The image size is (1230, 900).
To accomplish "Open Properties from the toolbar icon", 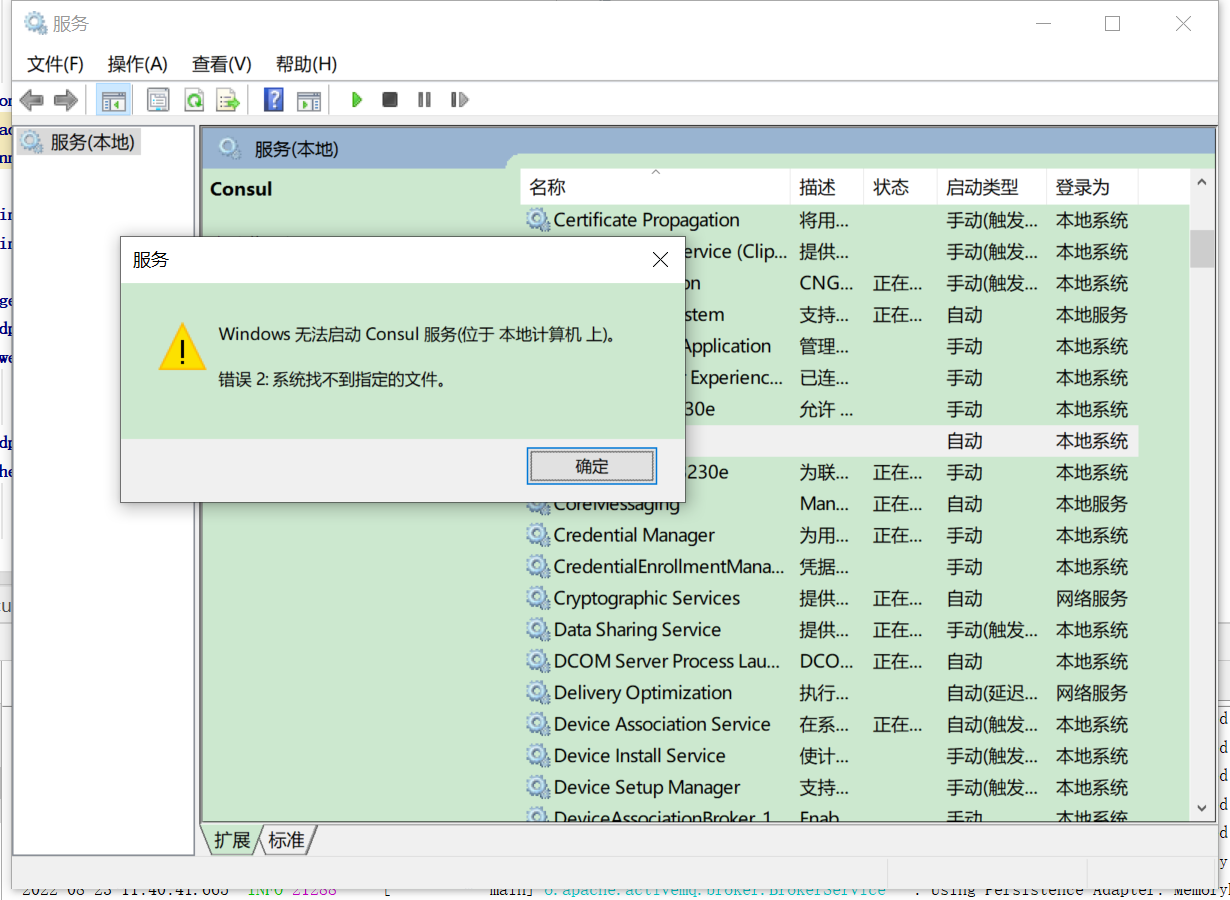I will point(158,100).
